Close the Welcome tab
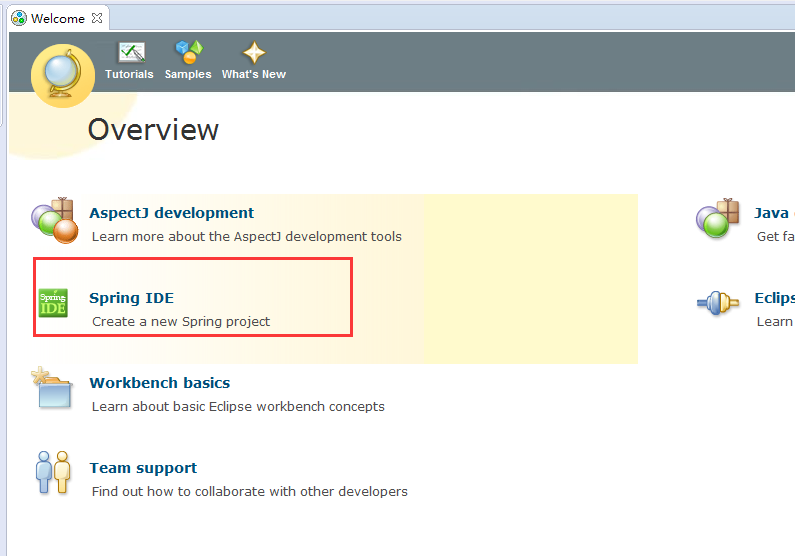The image size is (795, 556). pos(97,18)
